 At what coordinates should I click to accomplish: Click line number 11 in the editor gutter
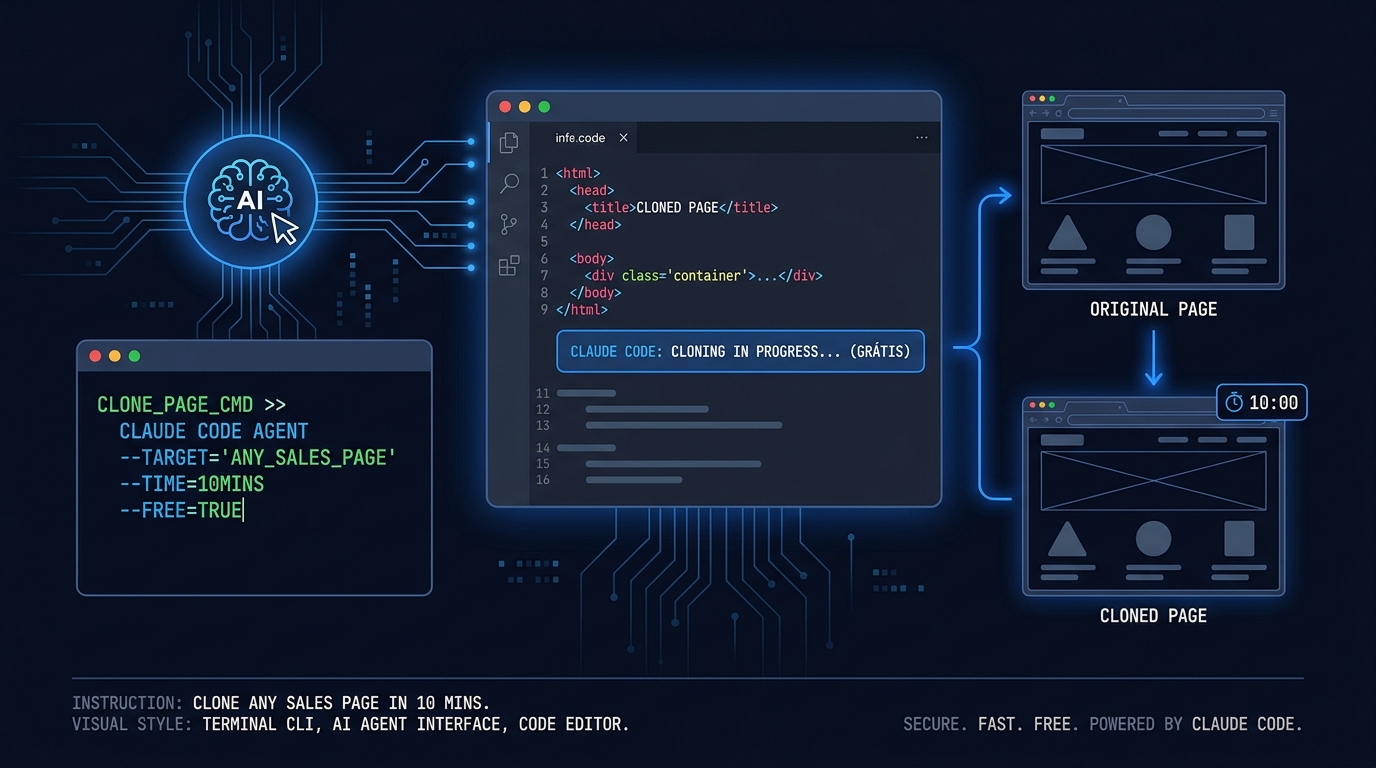(x=543, y=393)
